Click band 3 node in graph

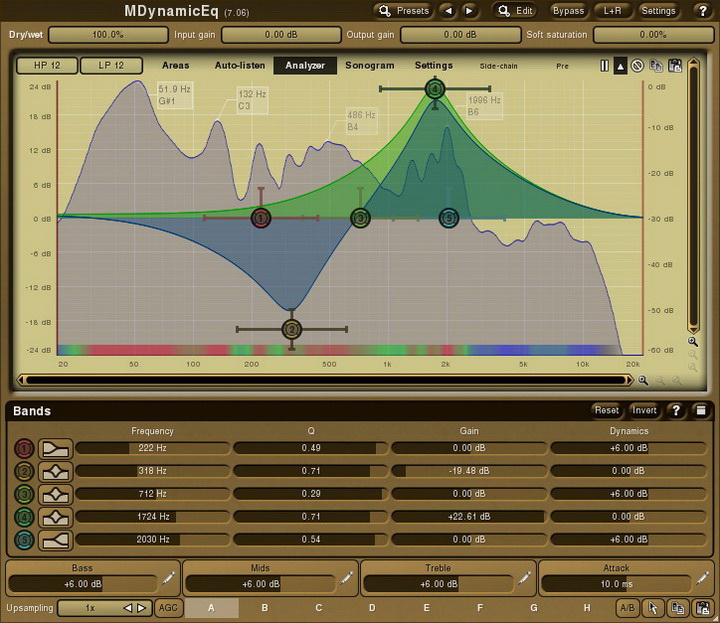pyautogui.click(x=360, y=218)
